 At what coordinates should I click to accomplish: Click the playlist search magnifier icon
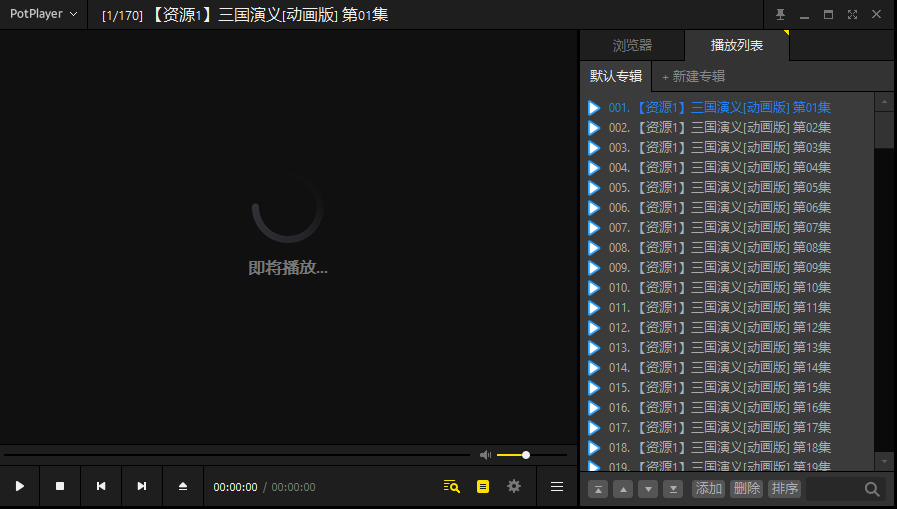click(872, 489)
